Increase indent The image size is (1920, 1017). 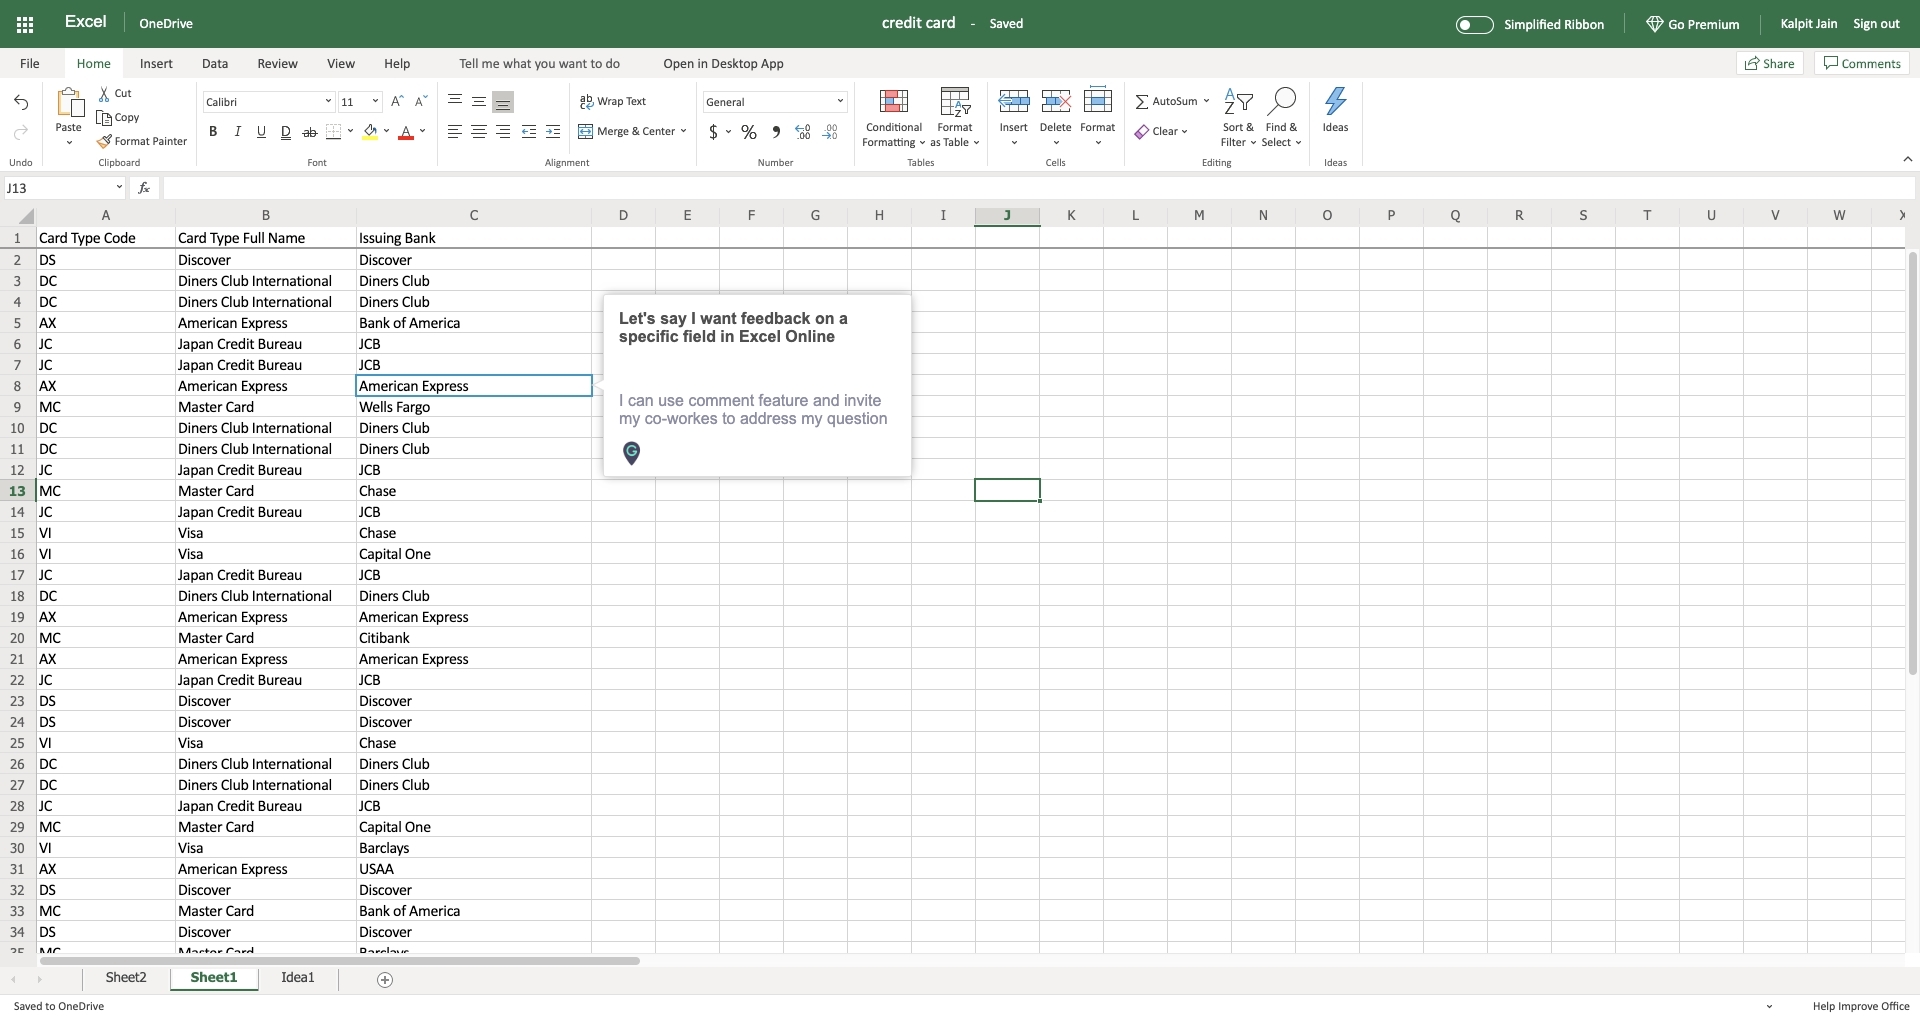click(x=553, y=131)
